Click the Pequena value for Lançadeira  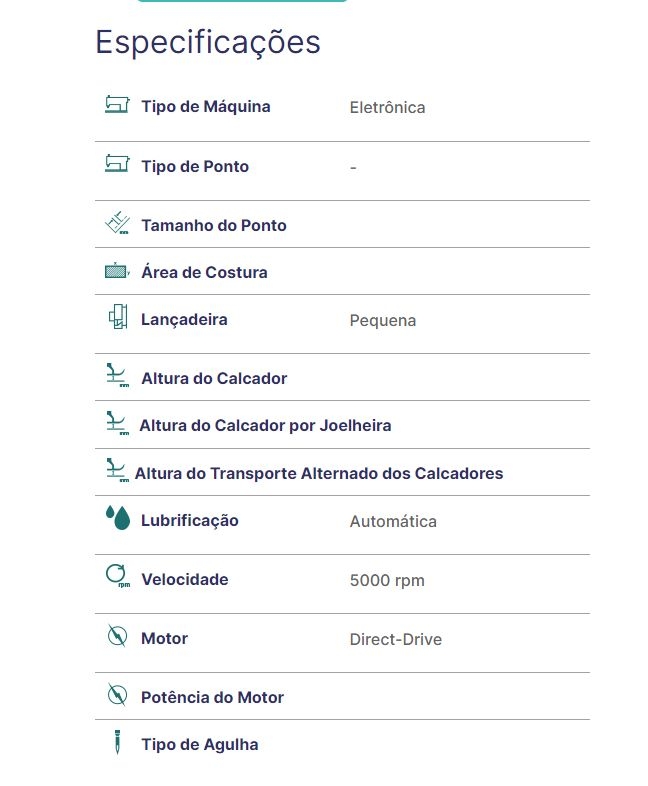pyautogui.click(x=383, y=320)
